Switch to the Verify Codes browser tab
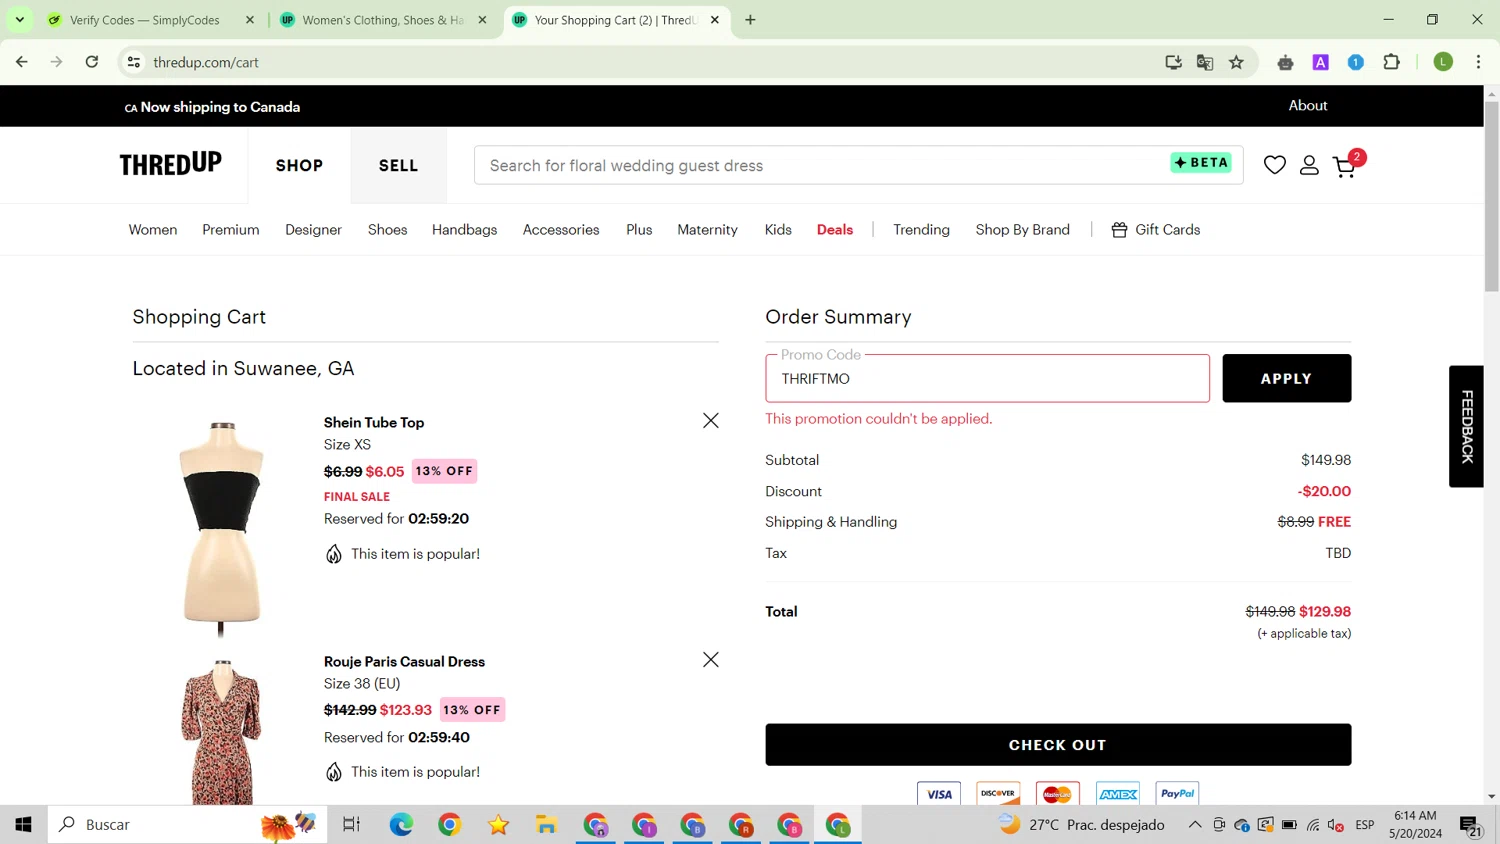 pyautogui.click(x=145, y=20)
